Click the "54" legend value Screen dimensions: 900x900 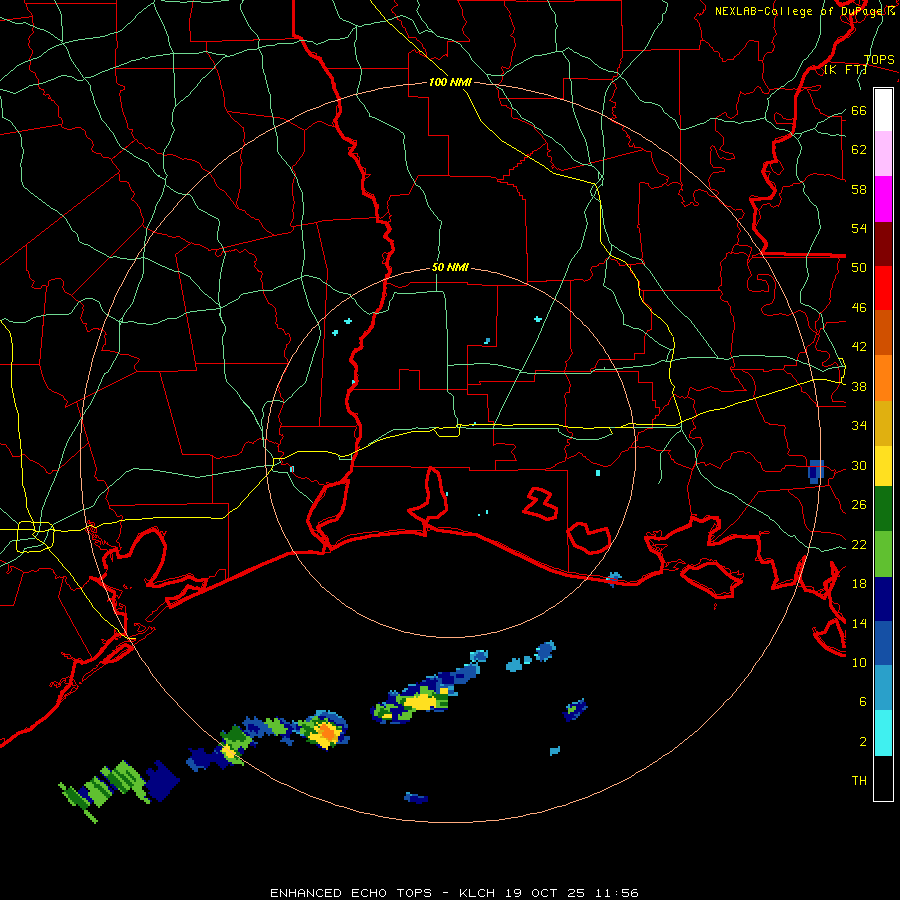(859, 228)
